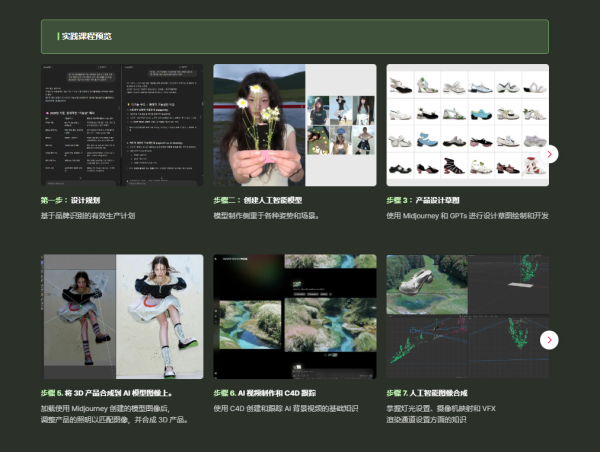Open the AI image compositing 3D viewport thumbnail
Image resolution: width=600 pixels, height=452 pixels.
pos(468,317)
